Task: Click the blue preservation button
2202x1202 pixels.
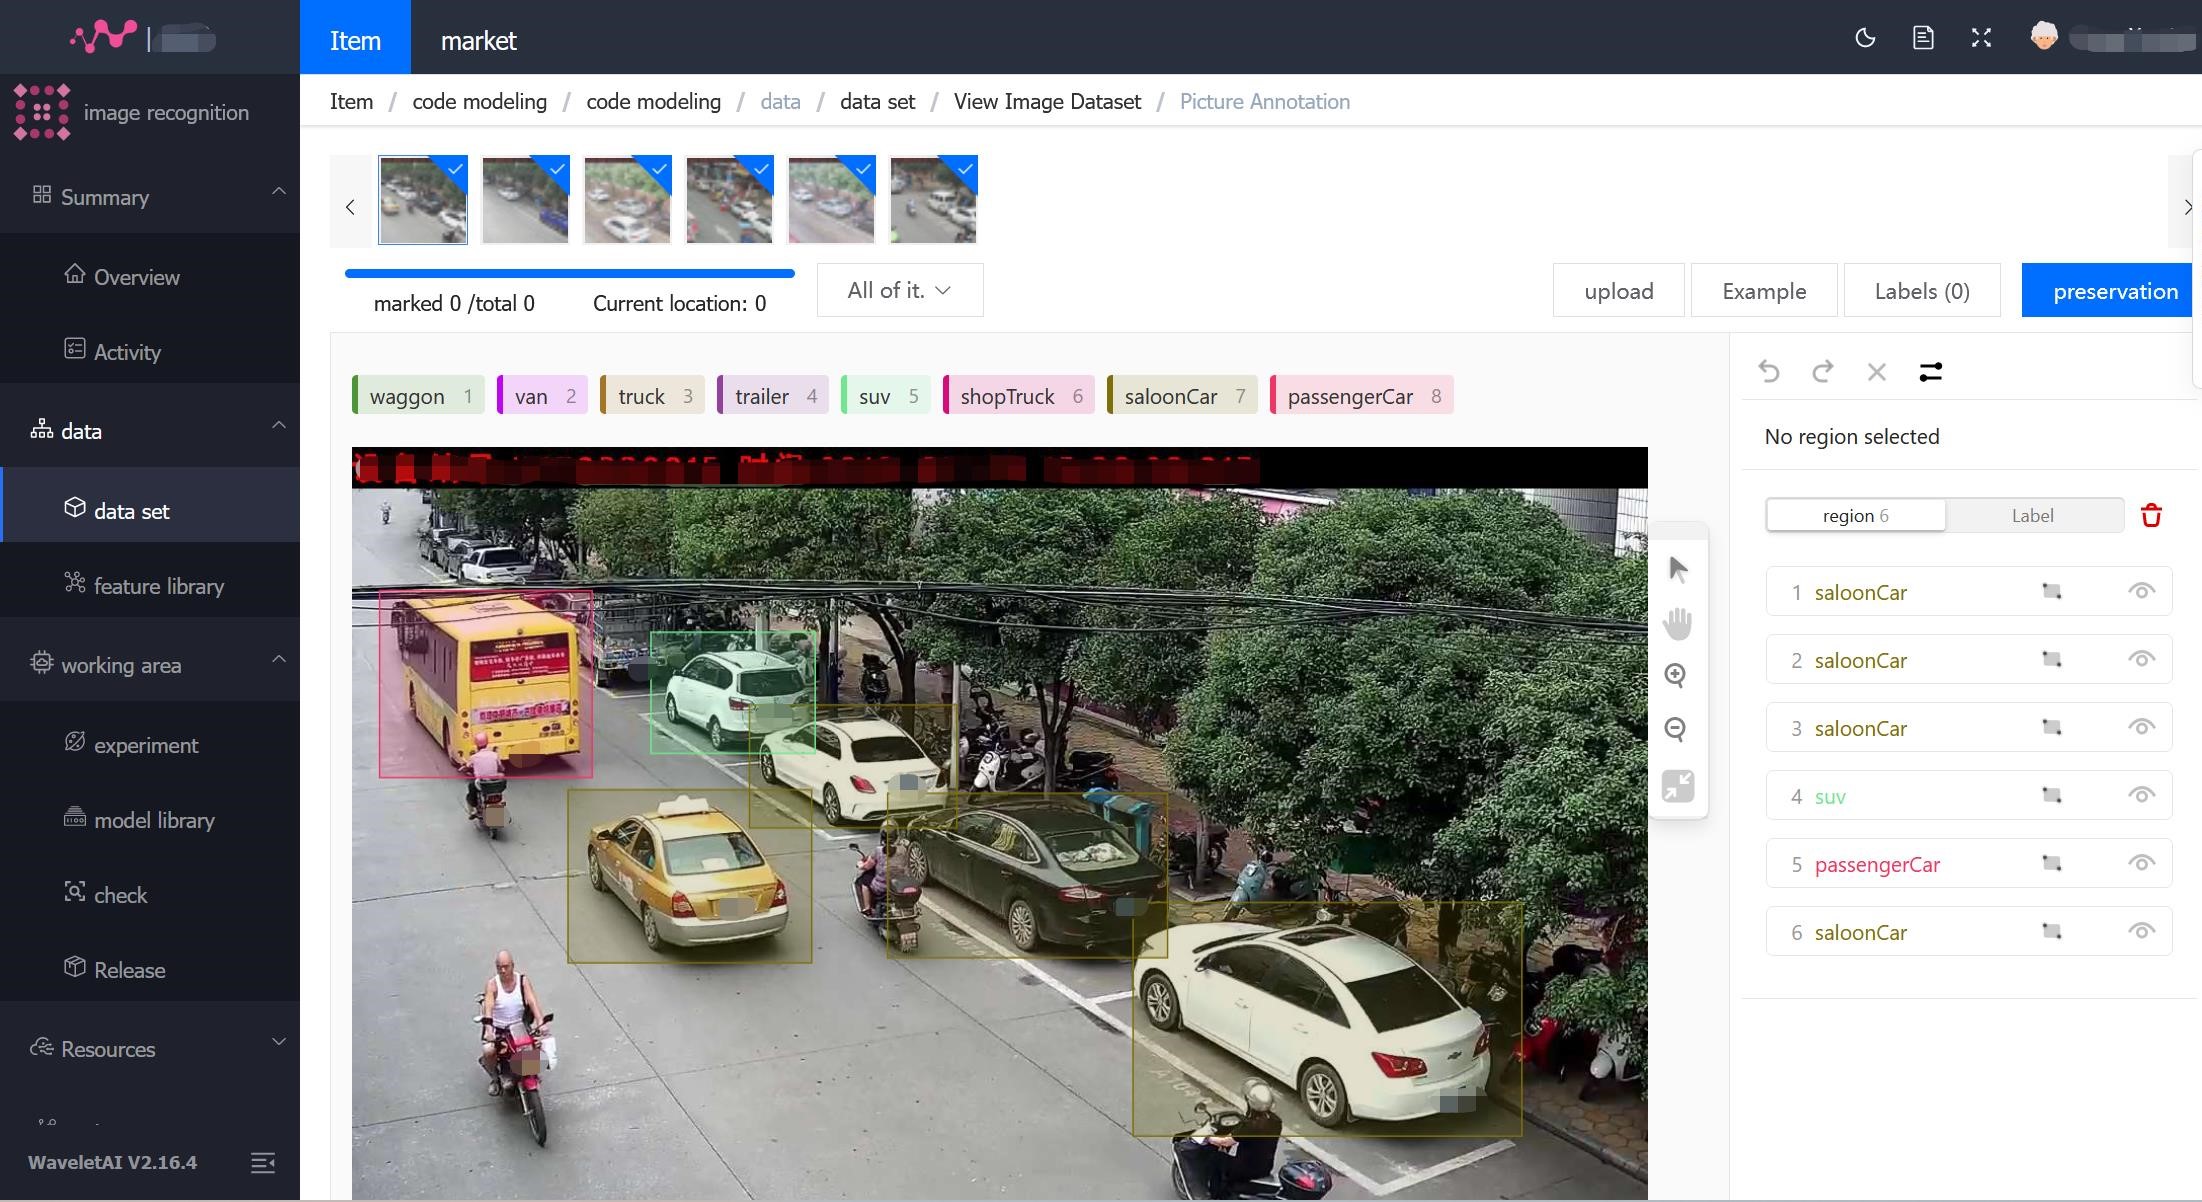Action: click(2115, 291)
